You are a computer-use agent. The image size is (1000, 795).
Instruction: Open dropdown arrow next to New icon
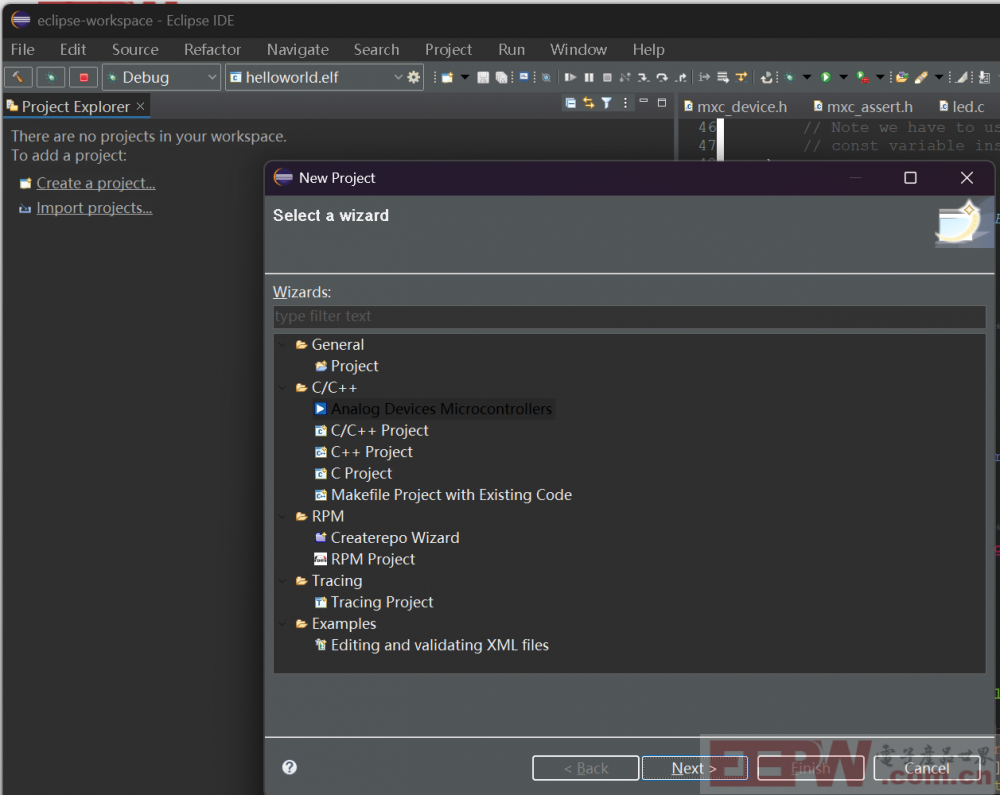(465, 77)
